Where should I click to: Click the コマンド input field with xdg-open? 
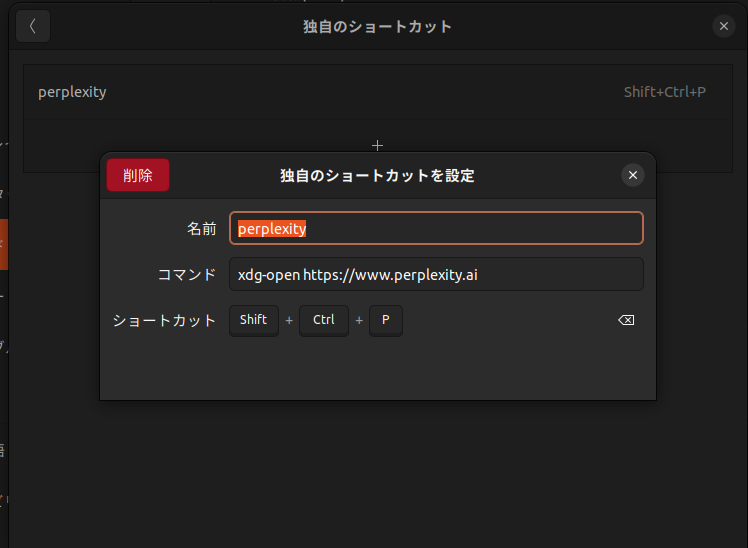(x=436, y=275)
